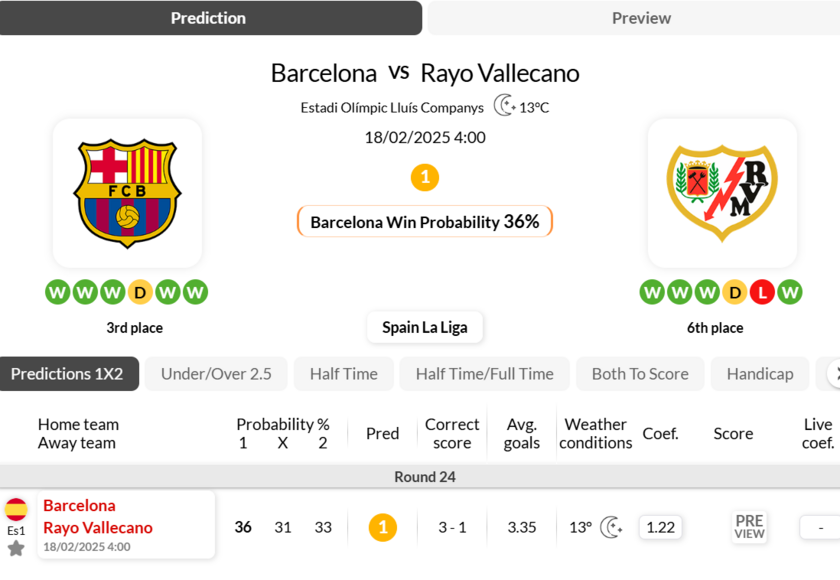This screenshot has width=840, height=580.
Task: Open the Half Time predictions tab
Action: coord(343,374)
